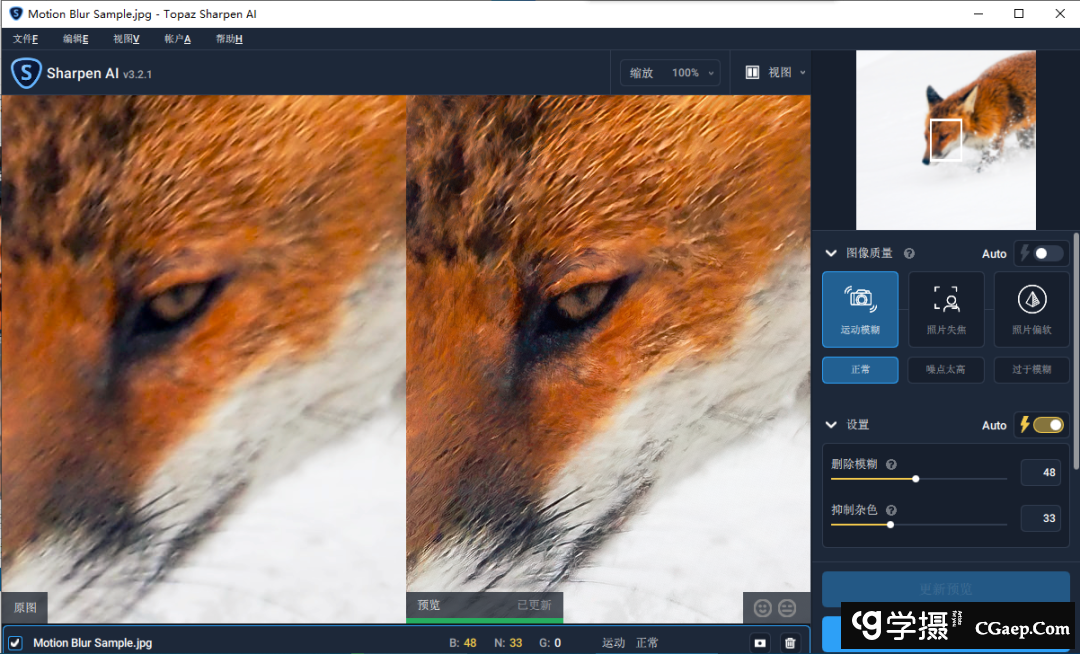
Task: Select the 运动模糊 (Motion Blur) camera icon
Action: (x=860, y=308)
